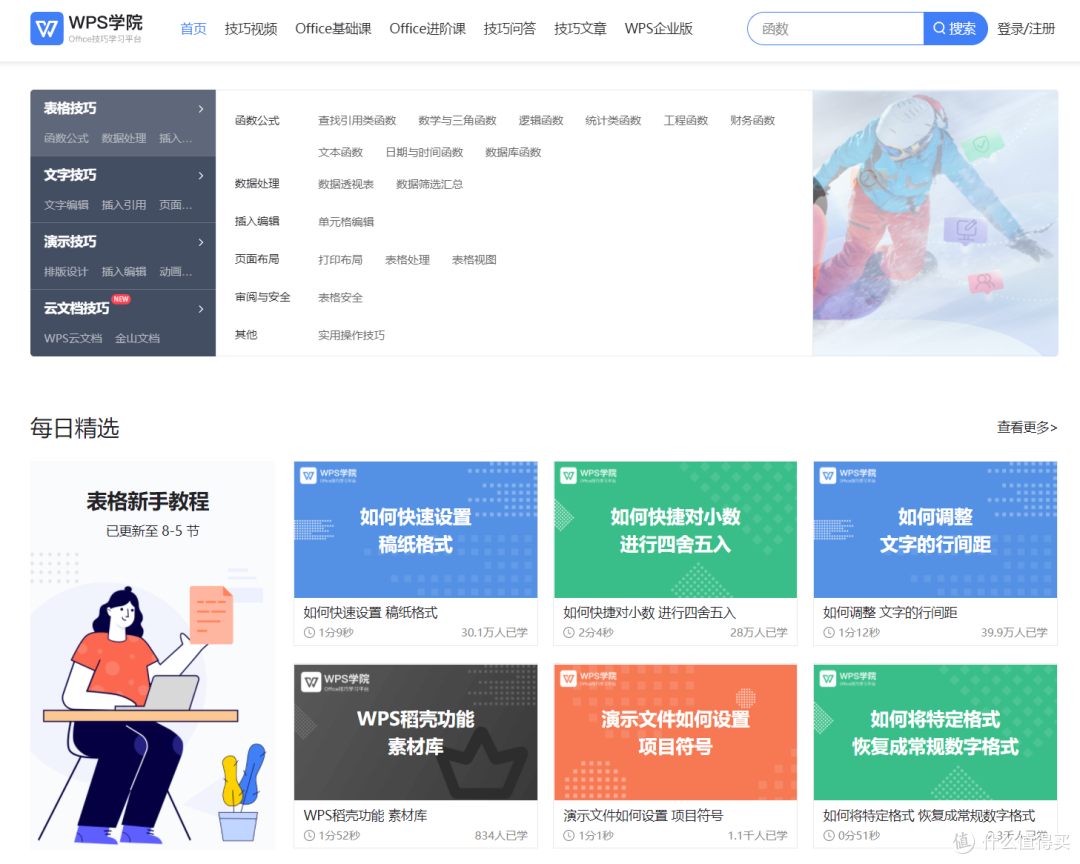This screenshot has height=864, width=1080.
Task: Click the 页面布局 category label
Action: (257, 259)
